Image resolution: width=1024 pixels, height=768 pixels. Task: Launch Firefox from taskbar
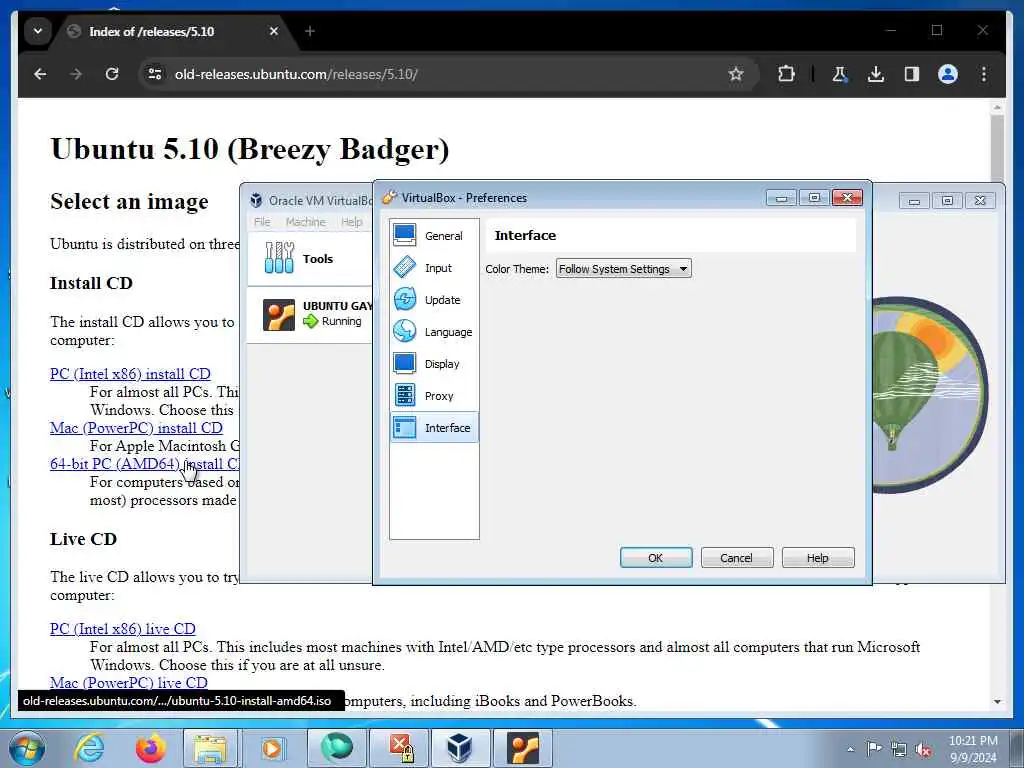pyautogui.click(x=150, y=748)
